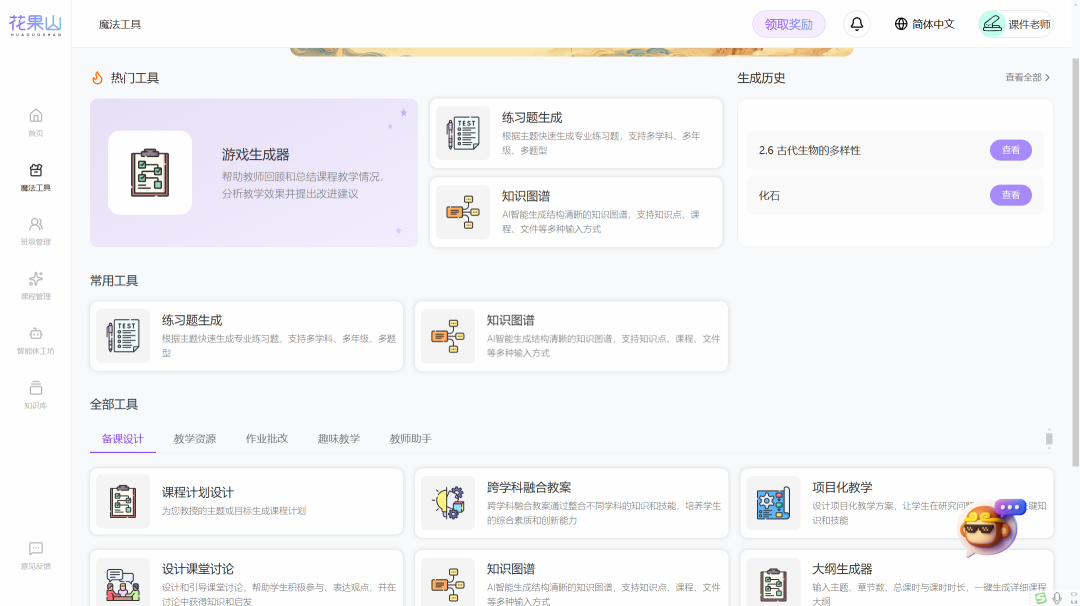Switch to the 作业批改 tab
Viewport: 1080px width, 606px height.
point(267,438)
